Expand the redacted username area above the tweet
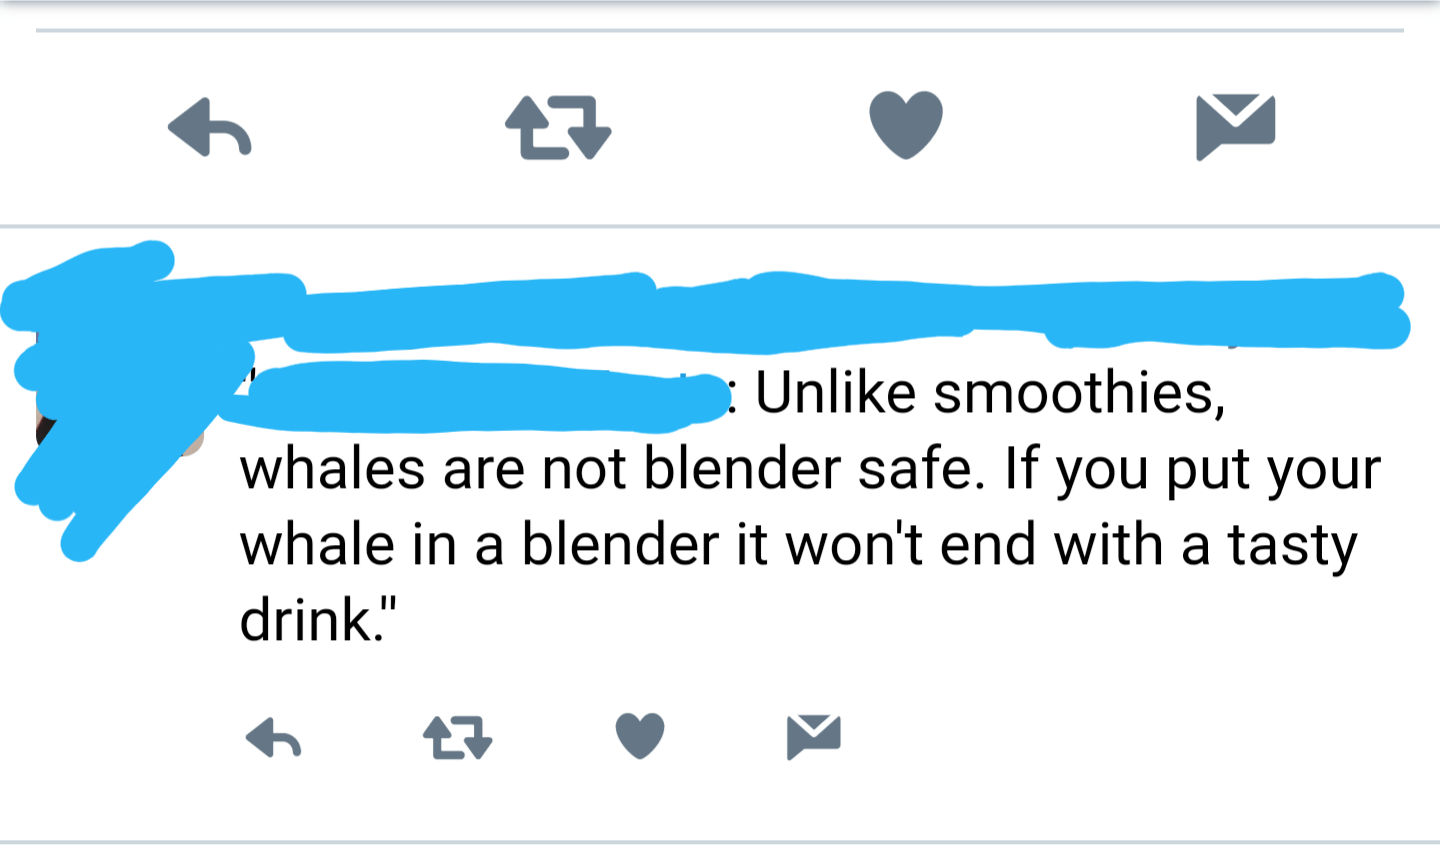Image resolution: width=1440 pixels, height=858 pixels. (700, 300)
